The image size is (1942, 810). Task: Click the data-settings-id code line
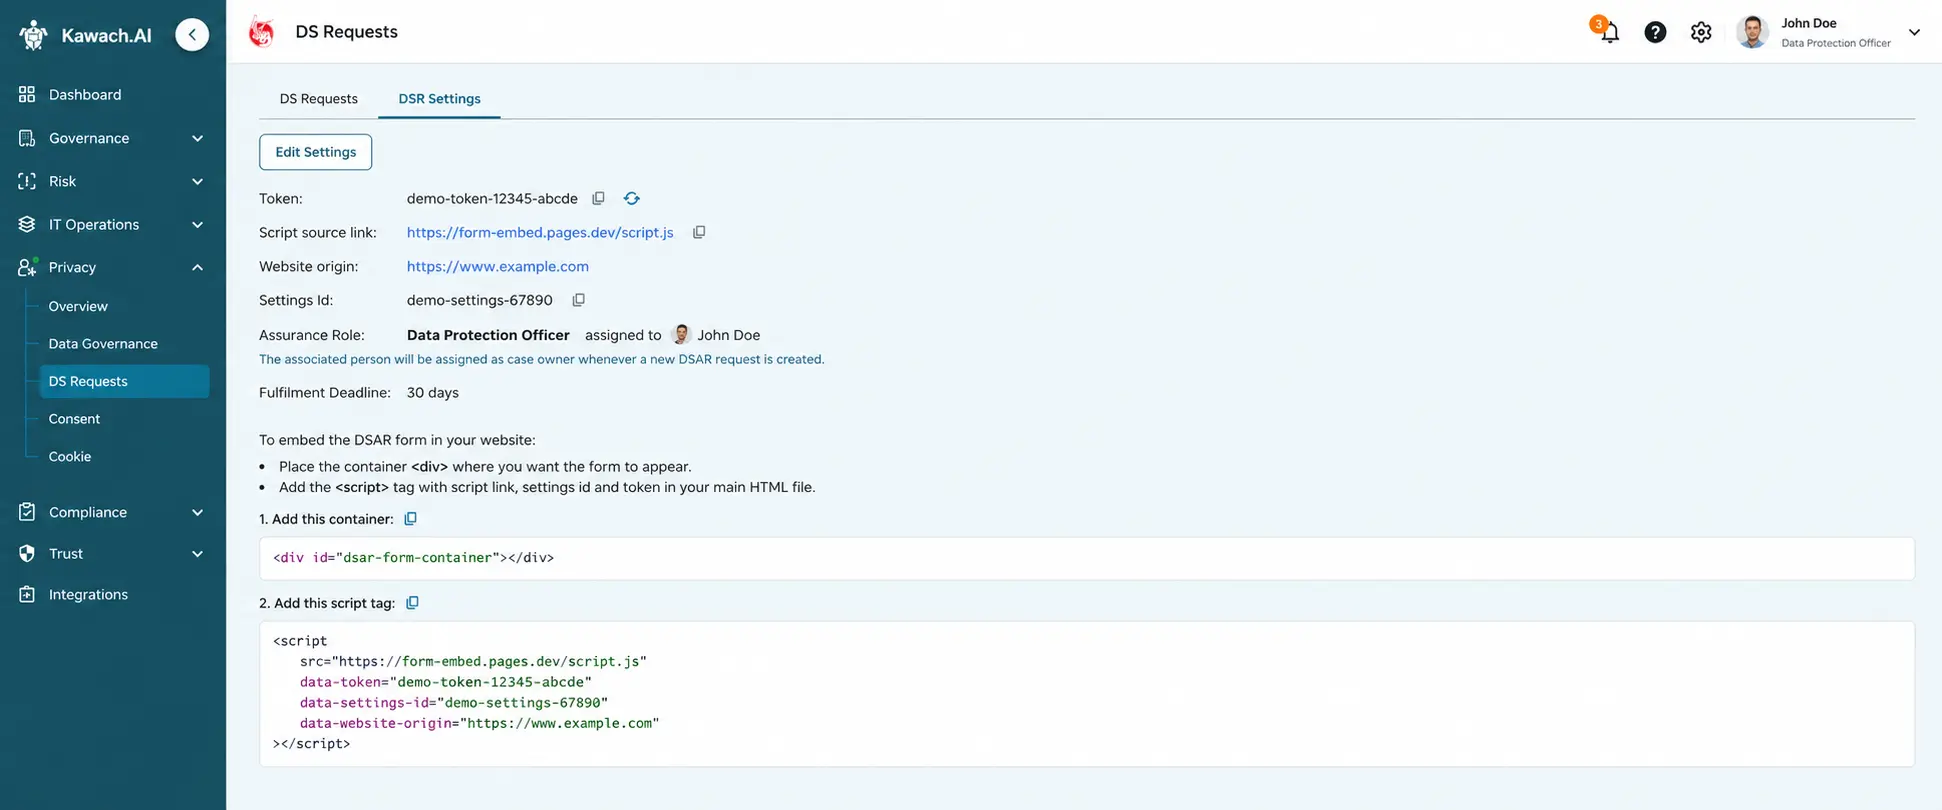[453, 702]
